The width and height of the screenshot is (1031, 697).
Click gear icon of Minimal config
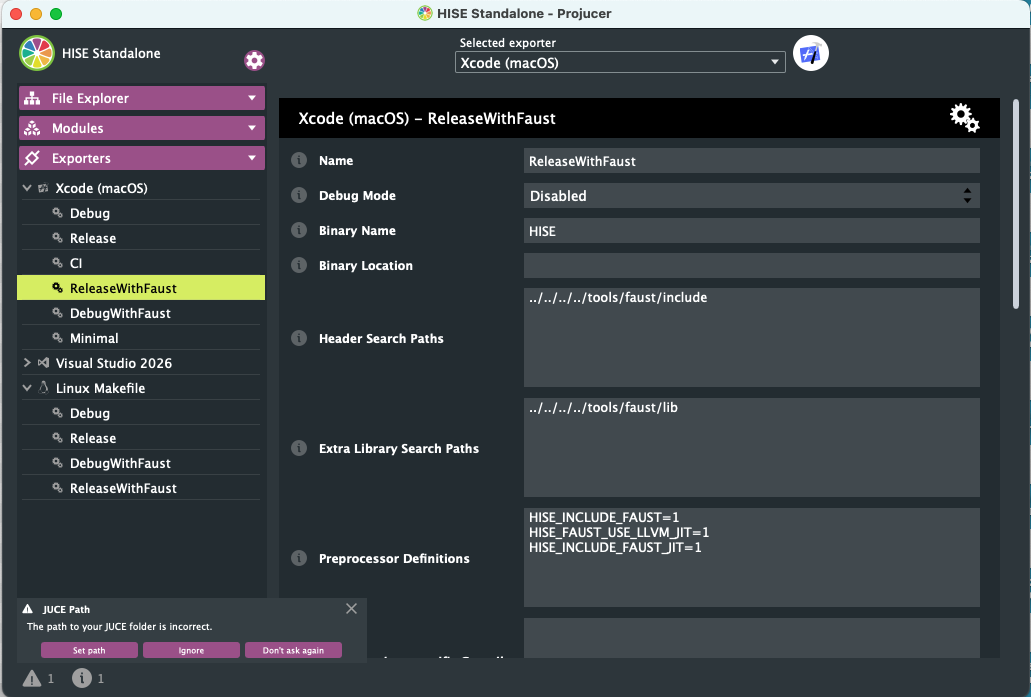tap(58, 337)
